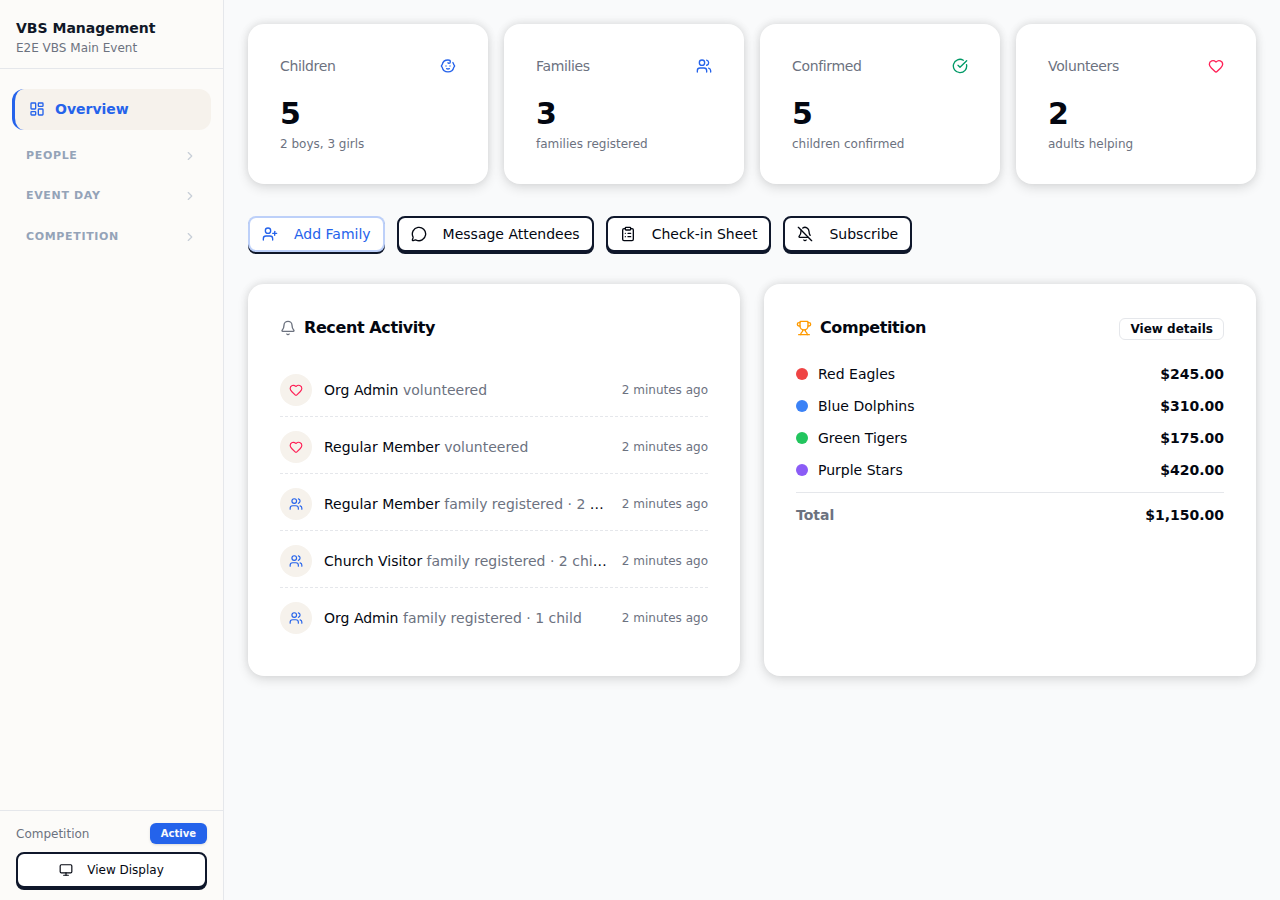
Task: Click the trophy icon beside Competition
Action: point(803,327)
